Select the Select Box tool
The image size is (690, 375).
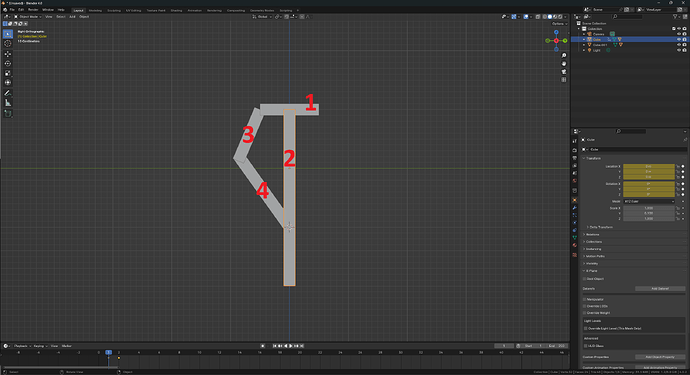[7, 34]
